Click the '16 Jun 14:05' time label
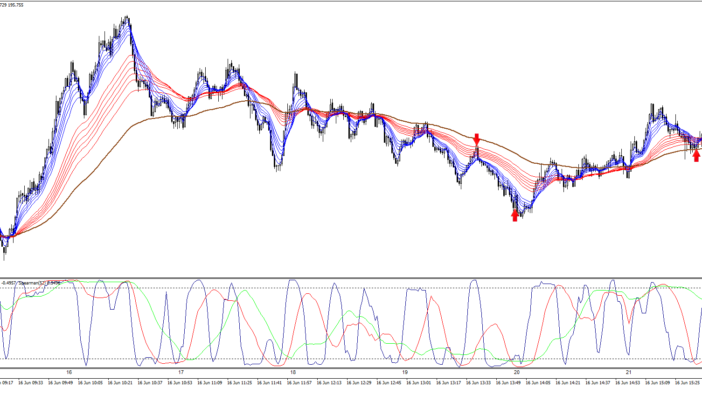Viewport: 702px width, 395px height. pos(538,383)
